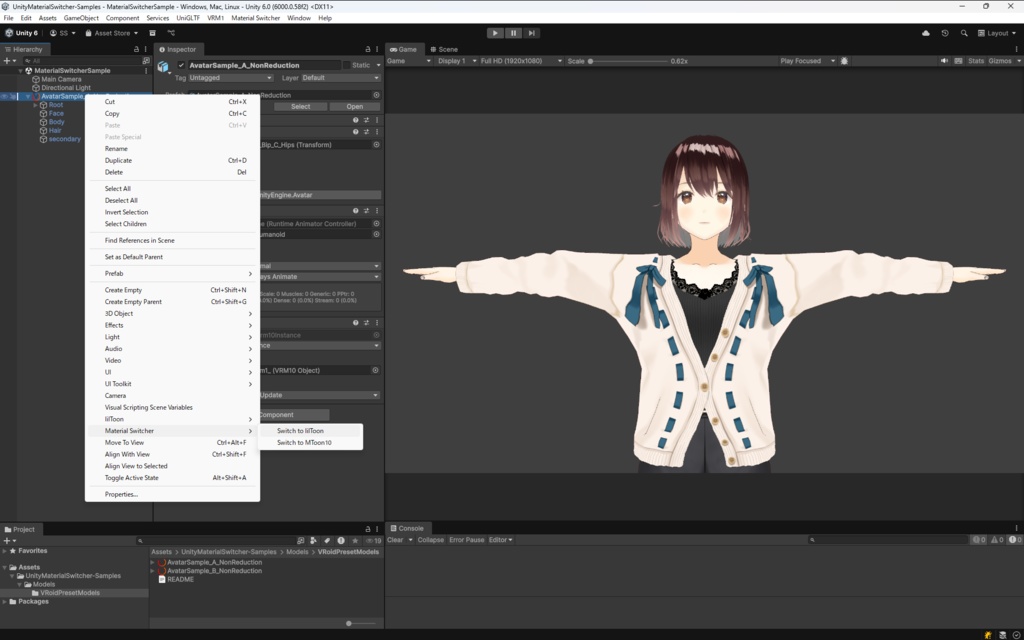Open Unity Cloud services icon

[x=924, y=32]
